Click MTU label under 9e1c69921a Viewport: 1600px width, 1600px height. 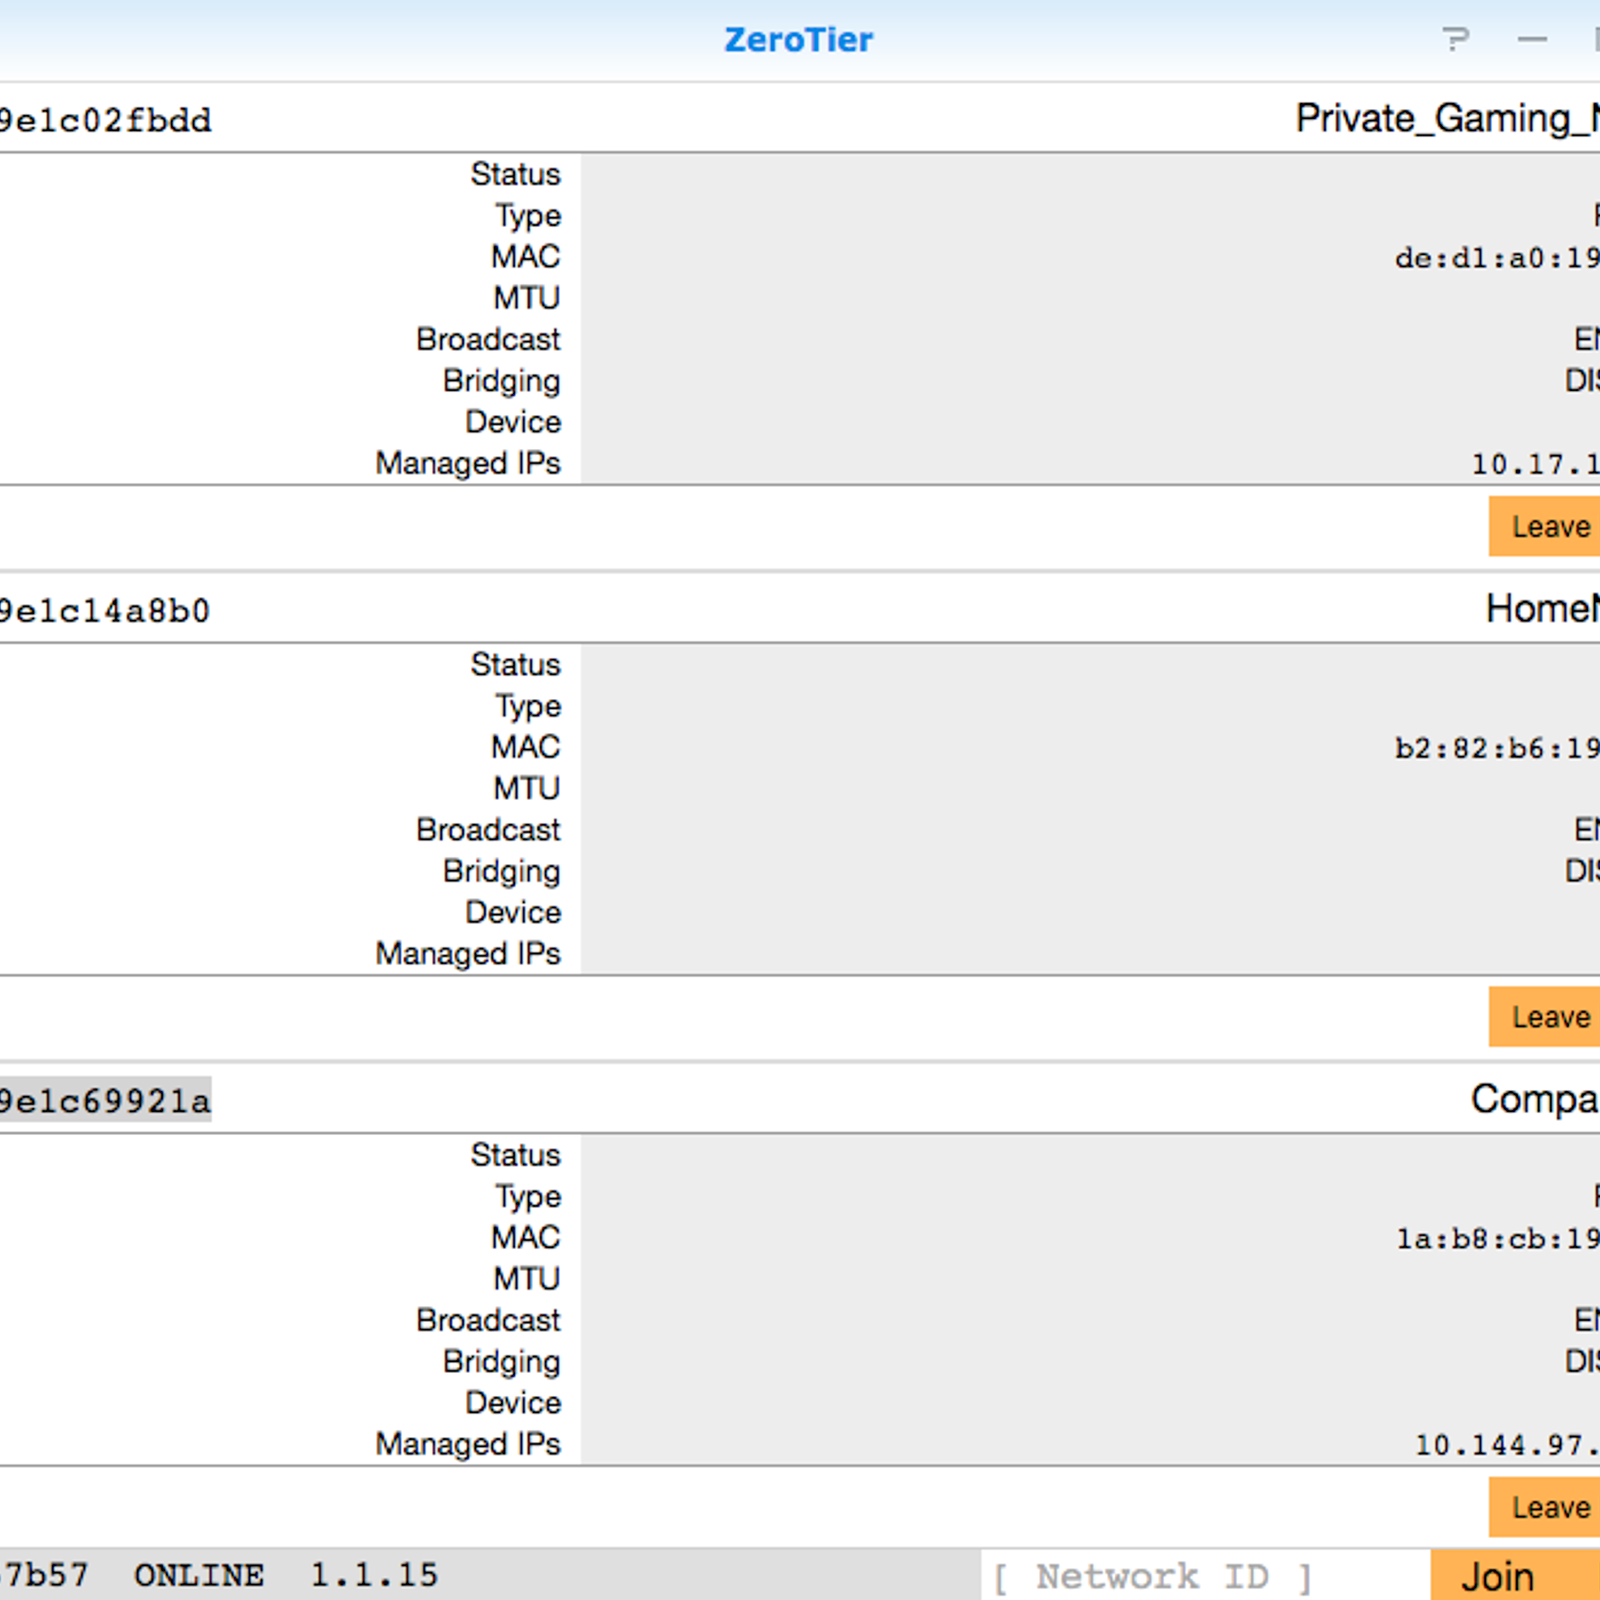pyautogui.click(x=527, y=1279)
